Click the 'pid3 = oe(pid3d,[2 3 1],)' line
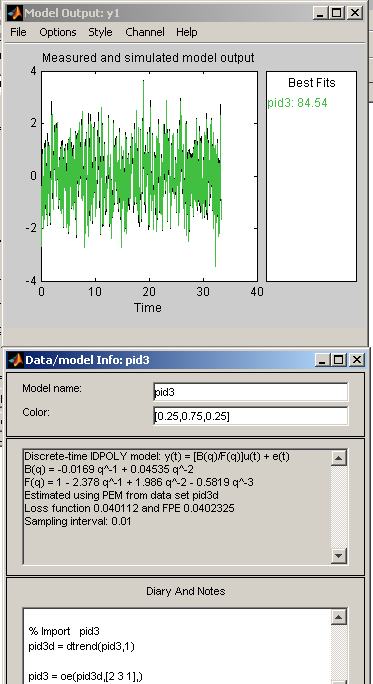The height and width of the screenshot is (684, 373). [x=86, y=677]
